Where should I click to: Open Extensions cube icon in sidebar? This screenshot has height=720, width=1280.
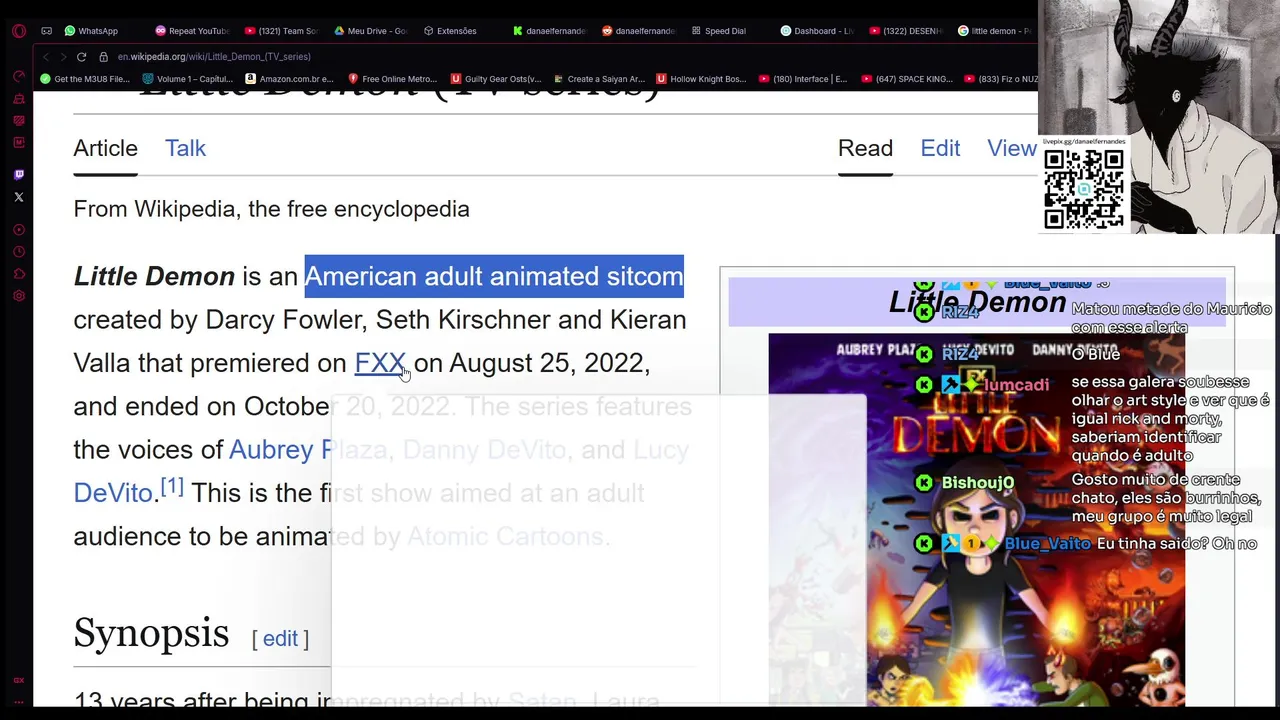[18, 274]
